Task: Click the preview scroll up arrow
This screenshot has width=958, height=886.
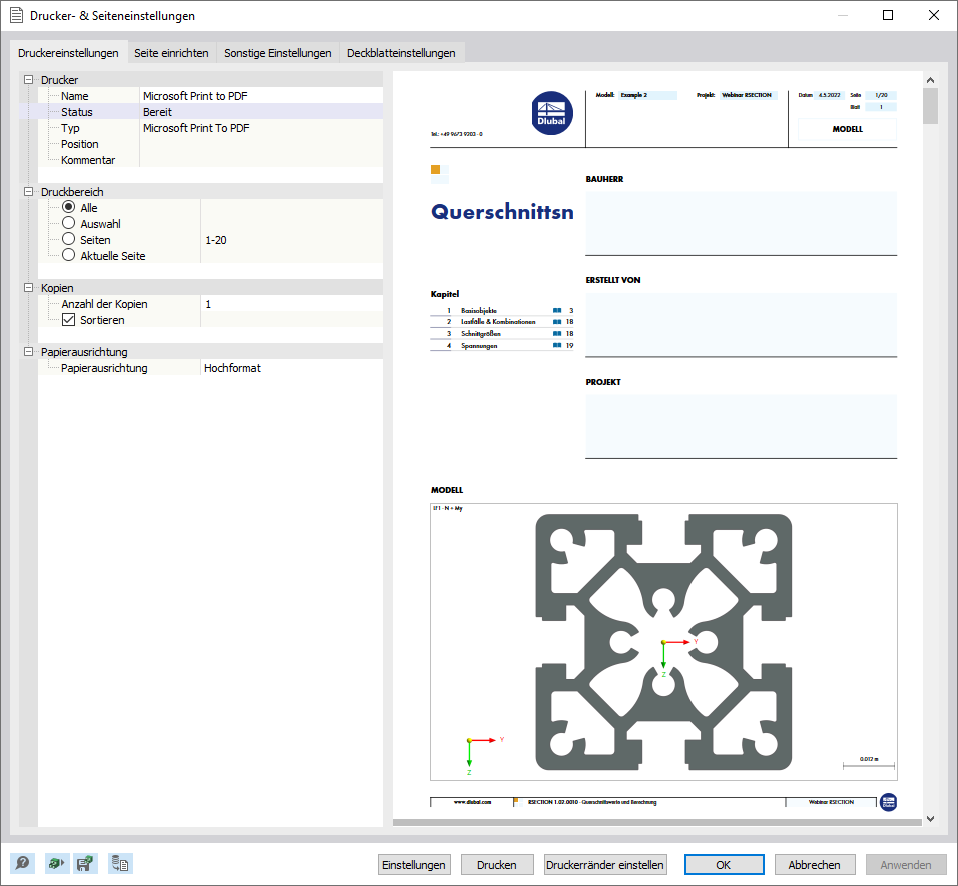Action: (930, 80)
